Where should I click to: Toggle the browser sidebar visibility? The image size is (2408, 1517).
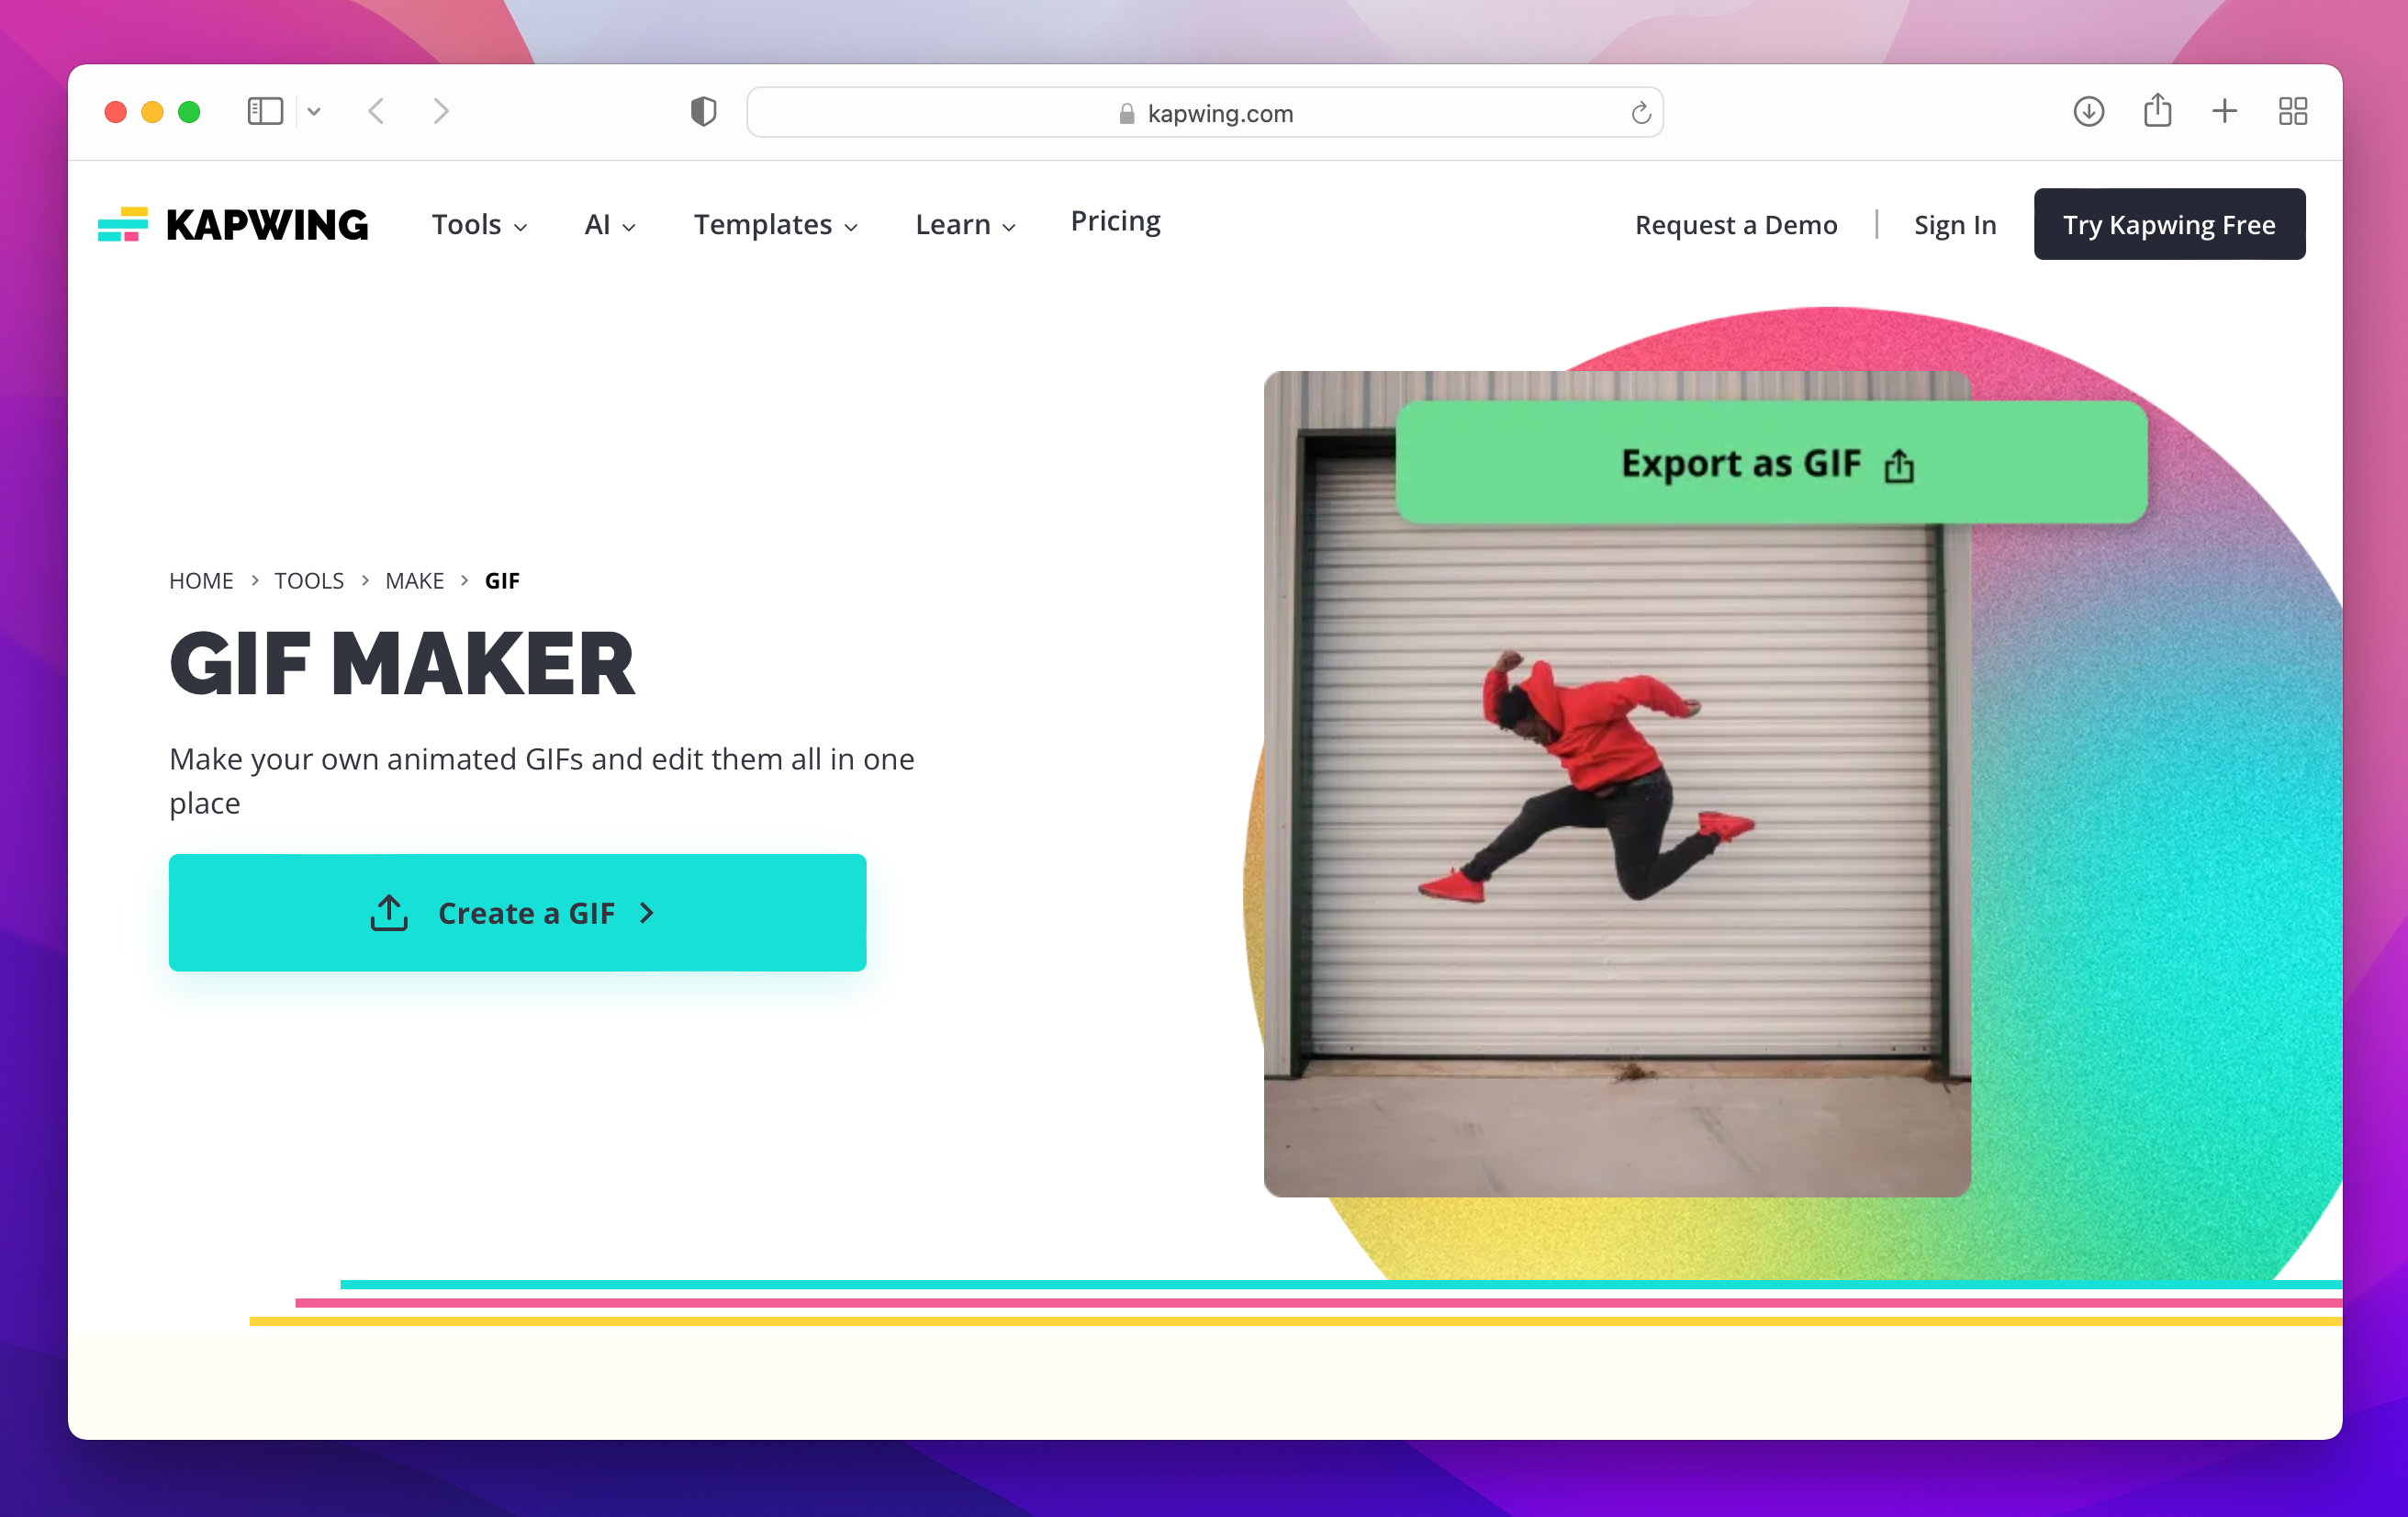click(264, 111)
